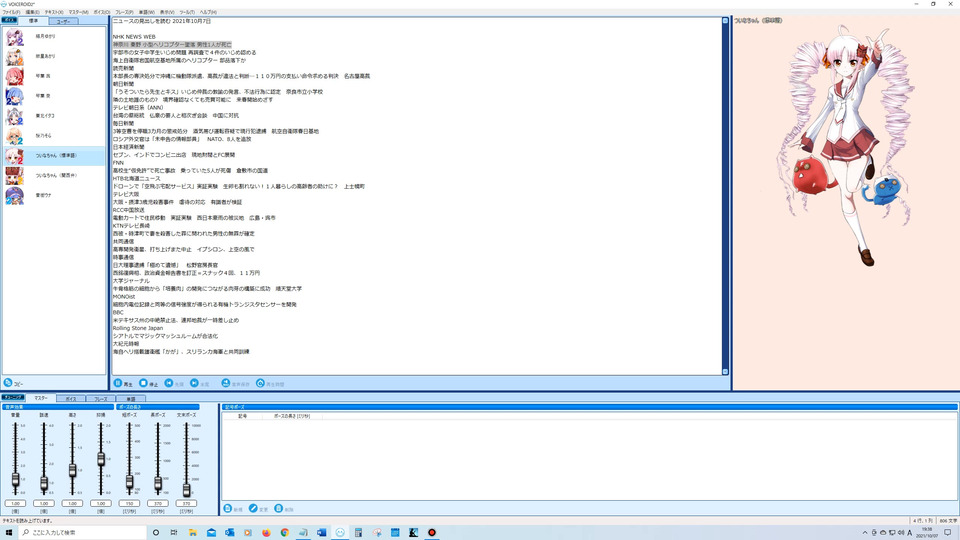Click the 短ポーズ short pause slider handle
Image resolution: width=960 pixels, height=540 pixels.
coord(129,482)
